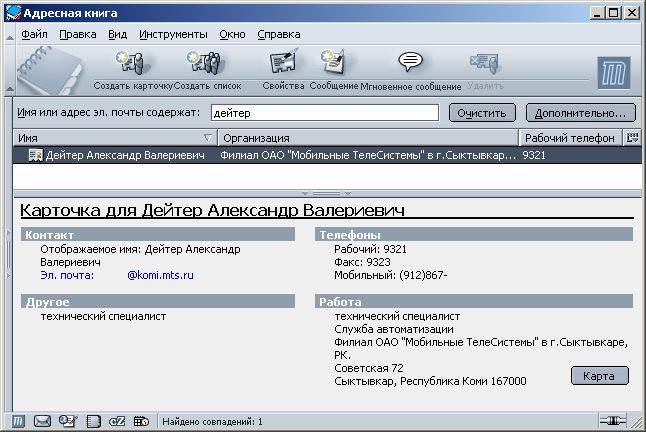Open the Файл menu
The image size is (646, 432).
click(x=34, y=34)
